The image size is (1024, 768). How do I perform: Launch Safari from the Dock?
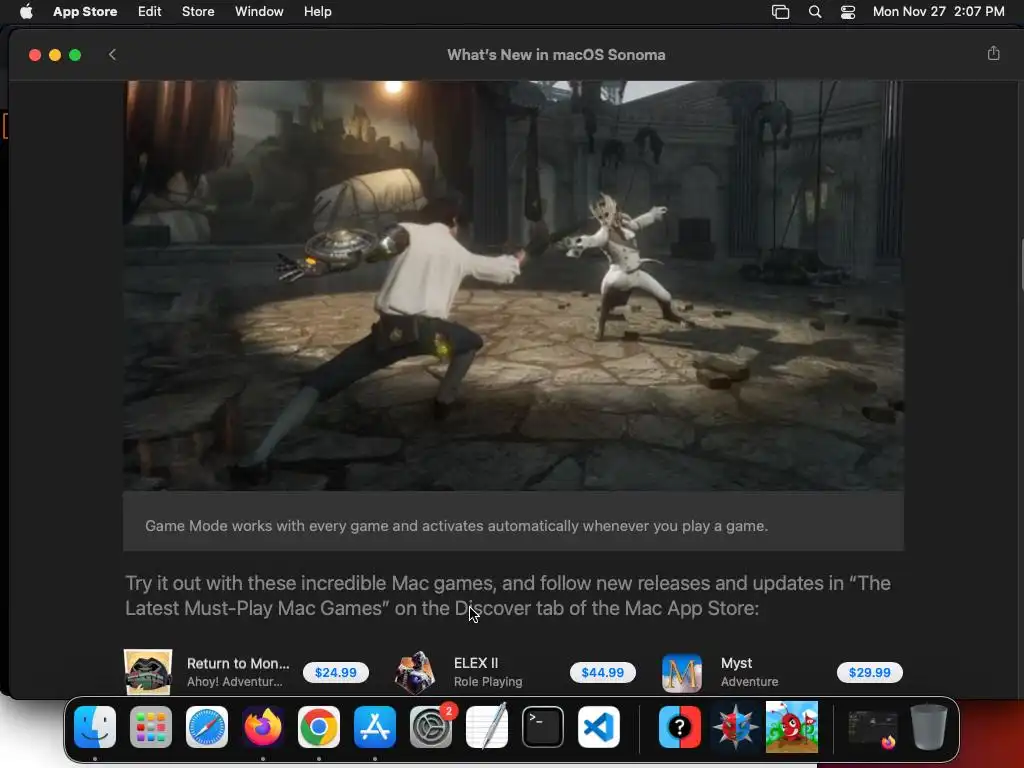207,727
